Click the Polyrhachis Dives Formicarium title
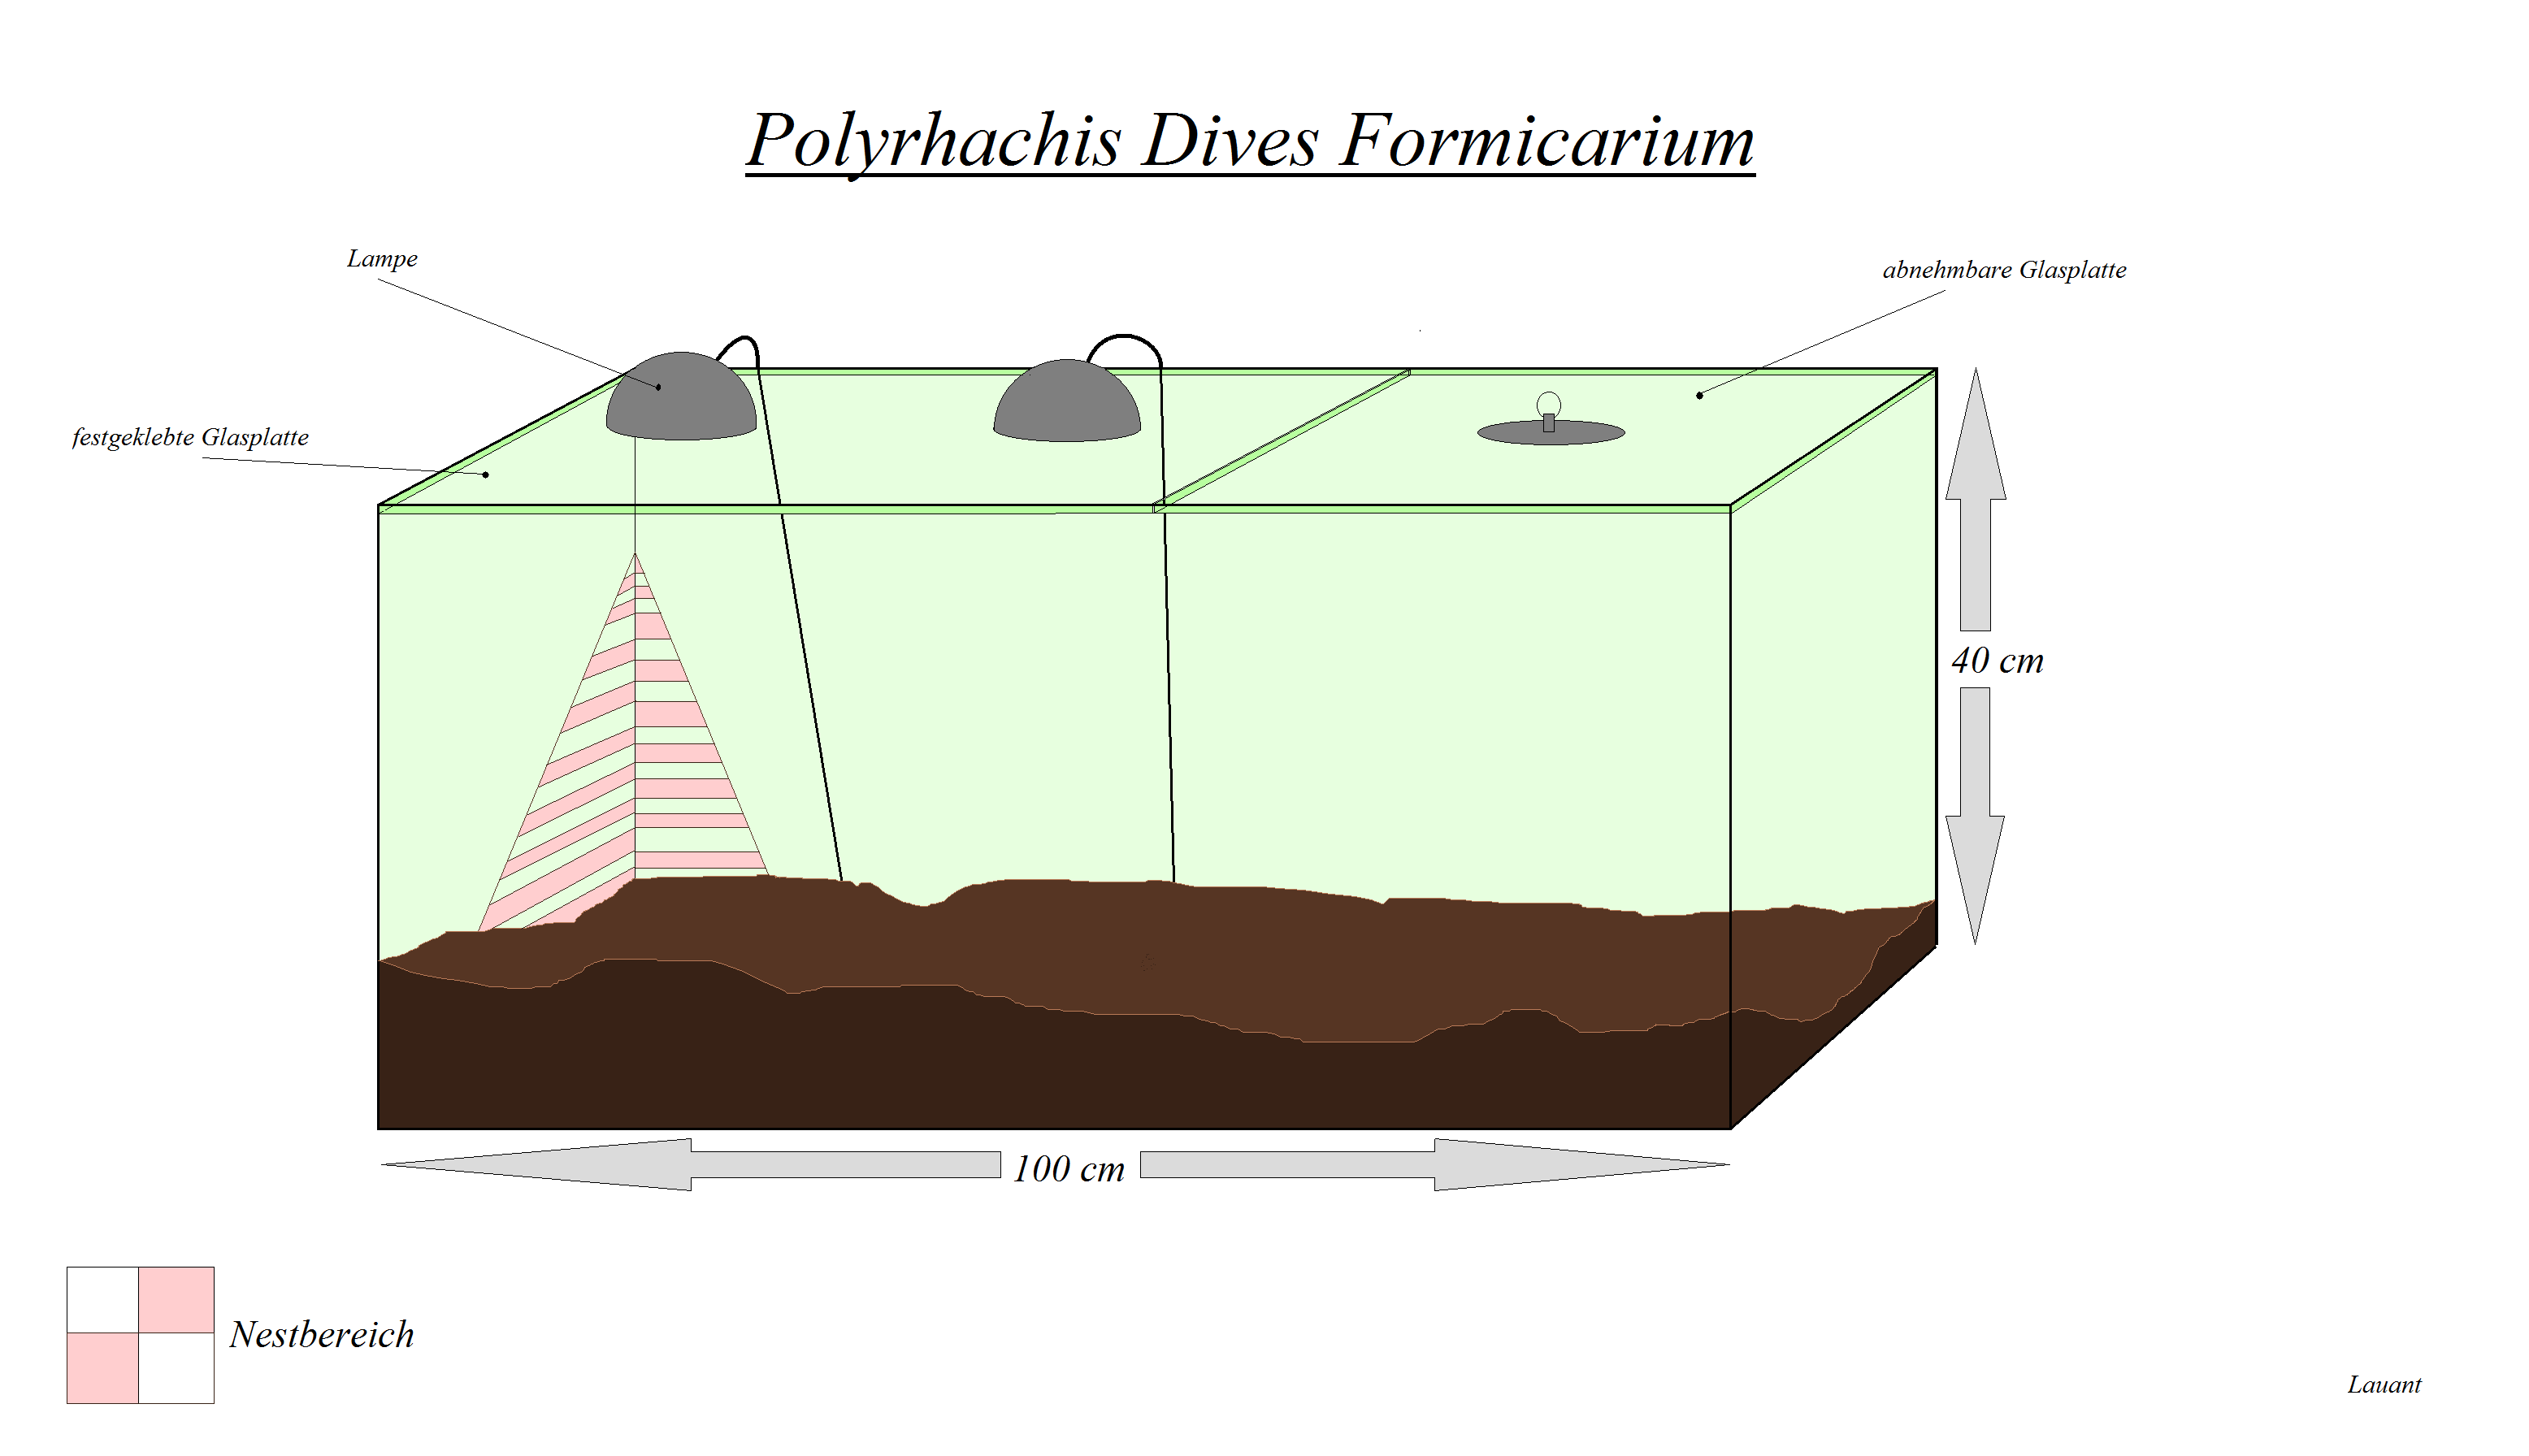The image size is (2529, 1456). pyautogui.click(x=1249, y=140)
